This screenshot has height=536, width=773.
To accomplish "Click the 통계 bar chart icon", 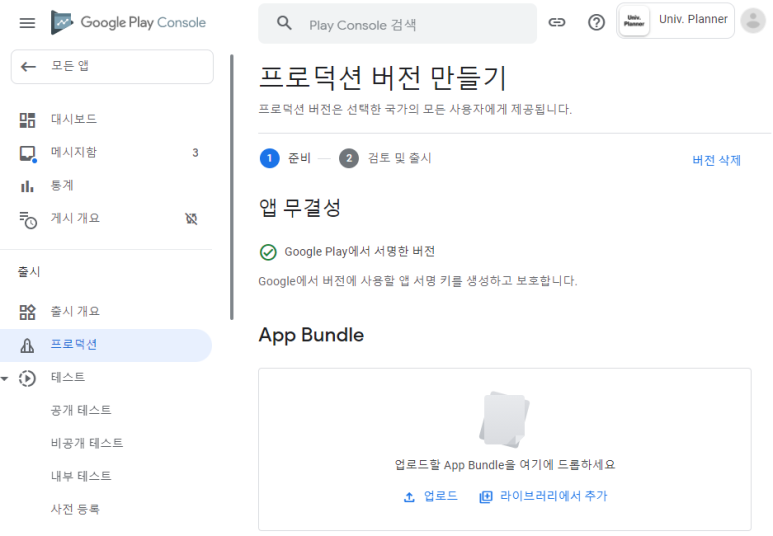I will (x=27, y=186).
